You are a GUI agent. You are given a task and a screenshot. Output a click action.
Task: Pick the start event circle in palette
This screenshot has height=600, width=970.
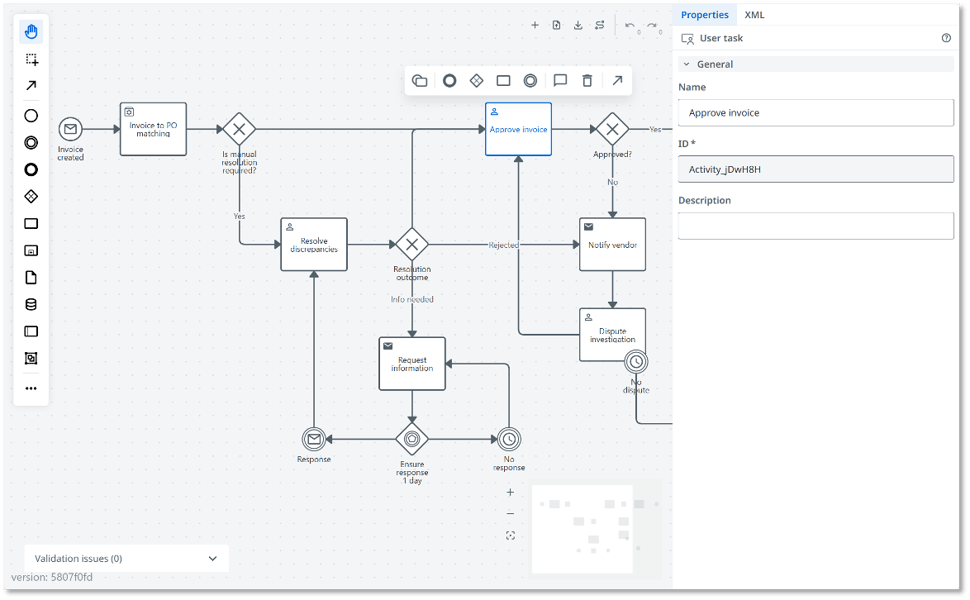pyautogui.click(x=31, y=116)
